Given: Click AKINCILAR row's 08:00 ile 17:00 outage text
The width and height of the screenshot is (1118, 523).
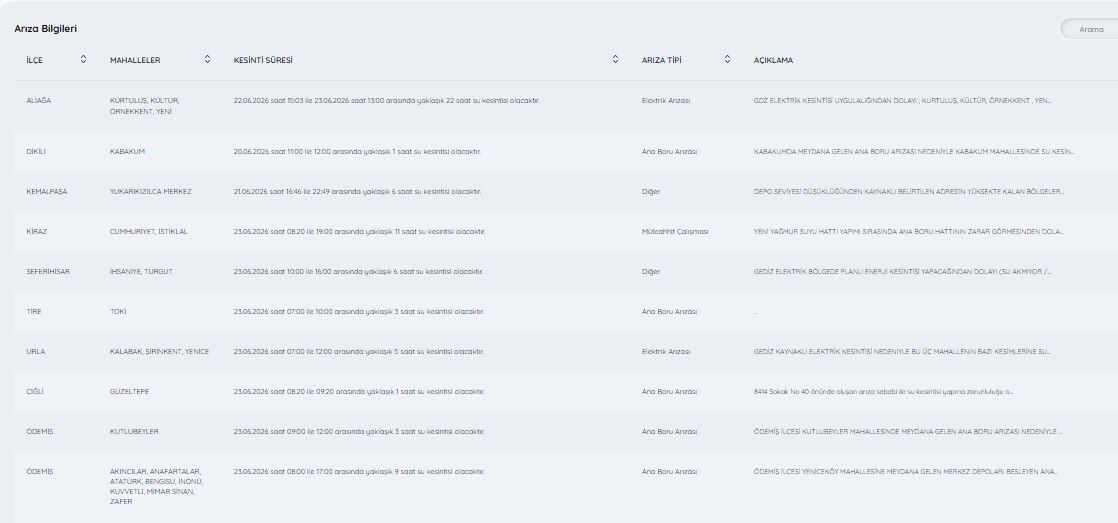Looking at the screenshot, I should 359,471.
